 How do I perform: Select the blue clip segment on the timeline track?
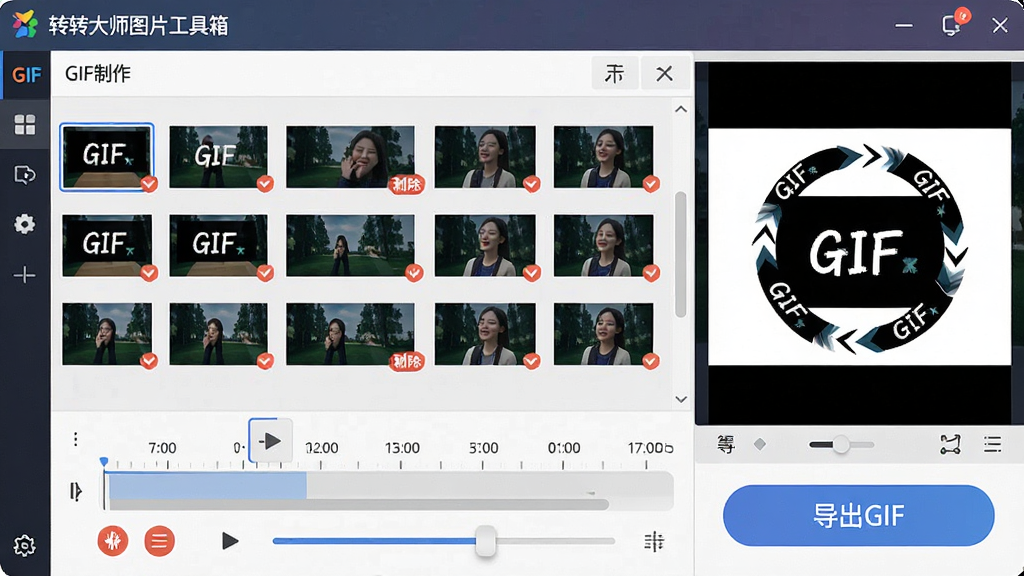click(208, 487)
